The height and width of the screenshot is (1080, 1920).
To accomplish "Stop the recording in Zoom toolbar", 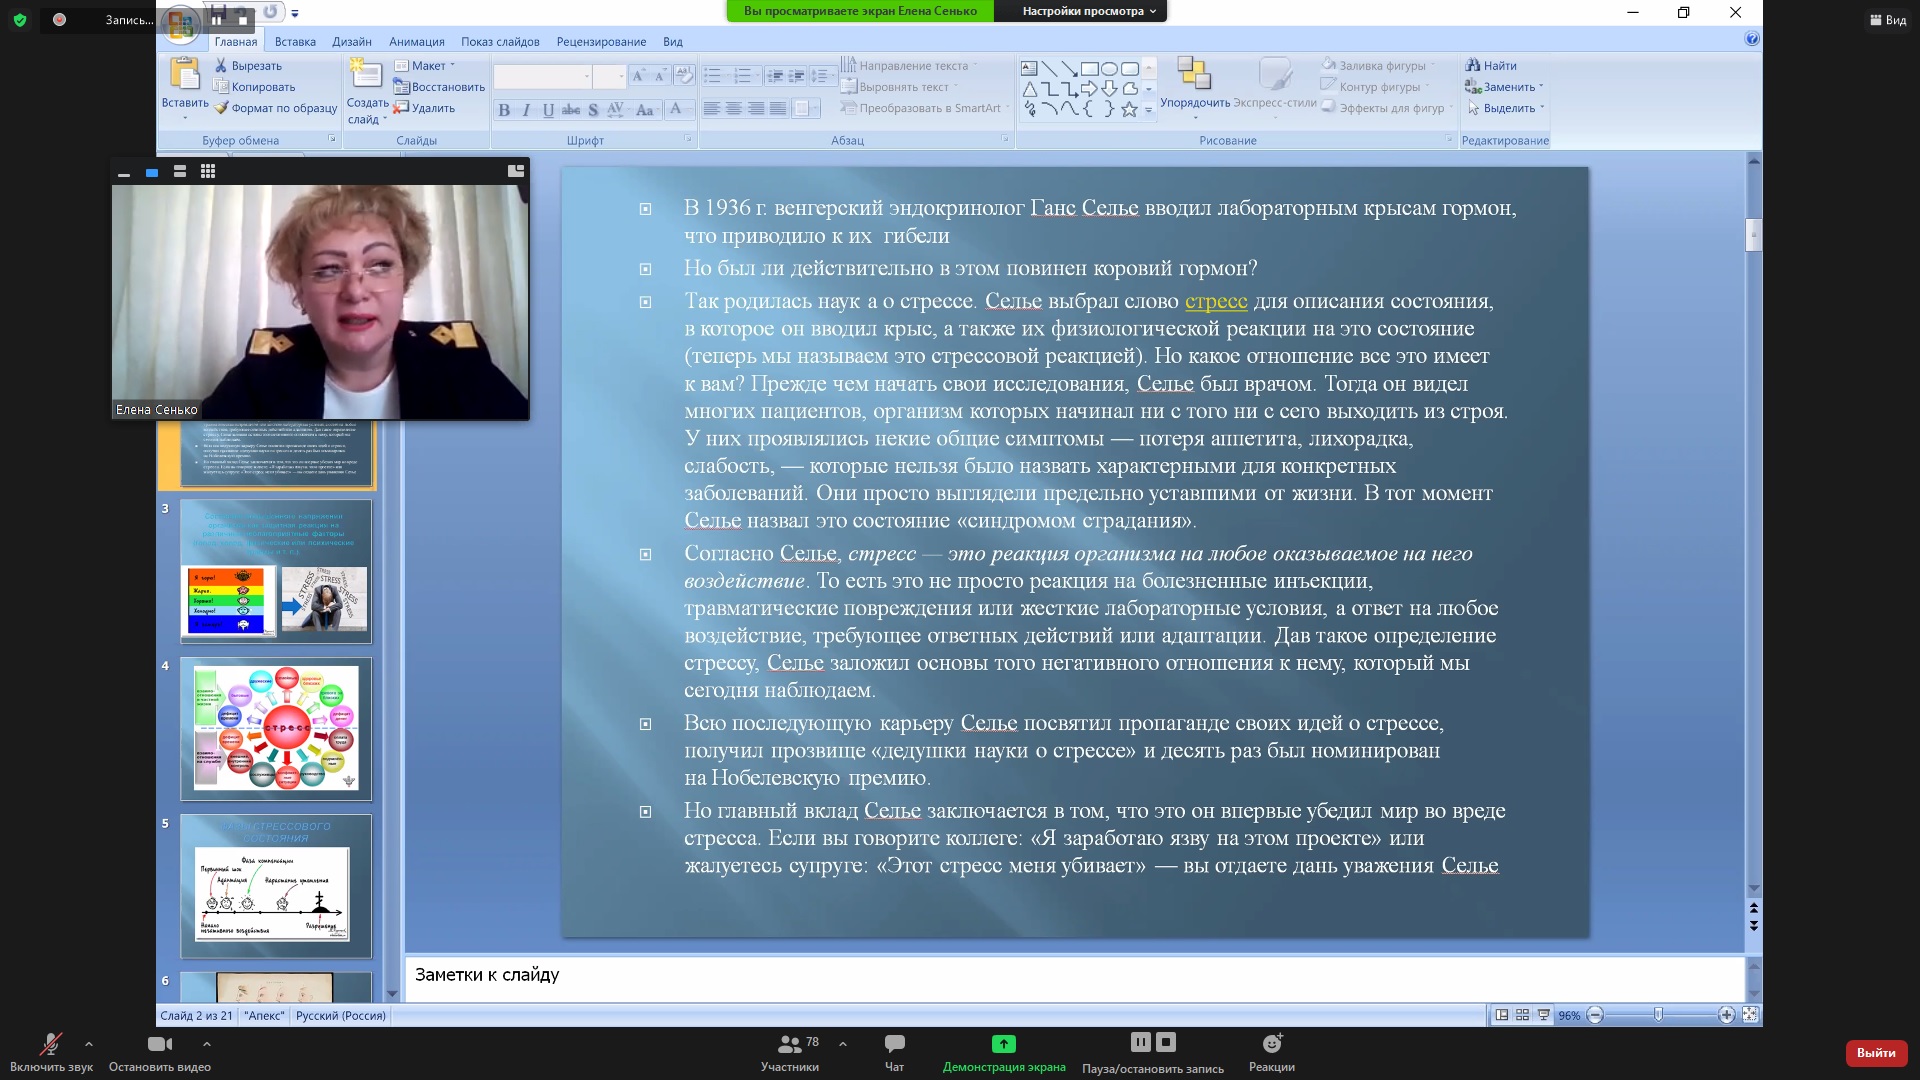I will [1166, 1042].
